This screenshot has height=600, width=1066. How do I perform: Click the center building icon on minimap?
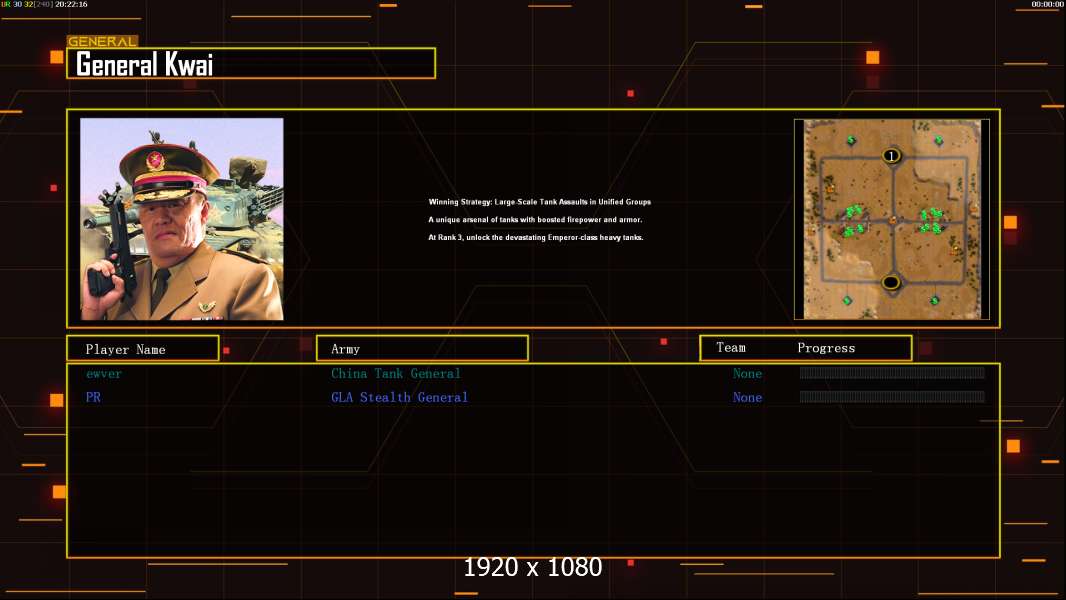(x=892, y=220)
